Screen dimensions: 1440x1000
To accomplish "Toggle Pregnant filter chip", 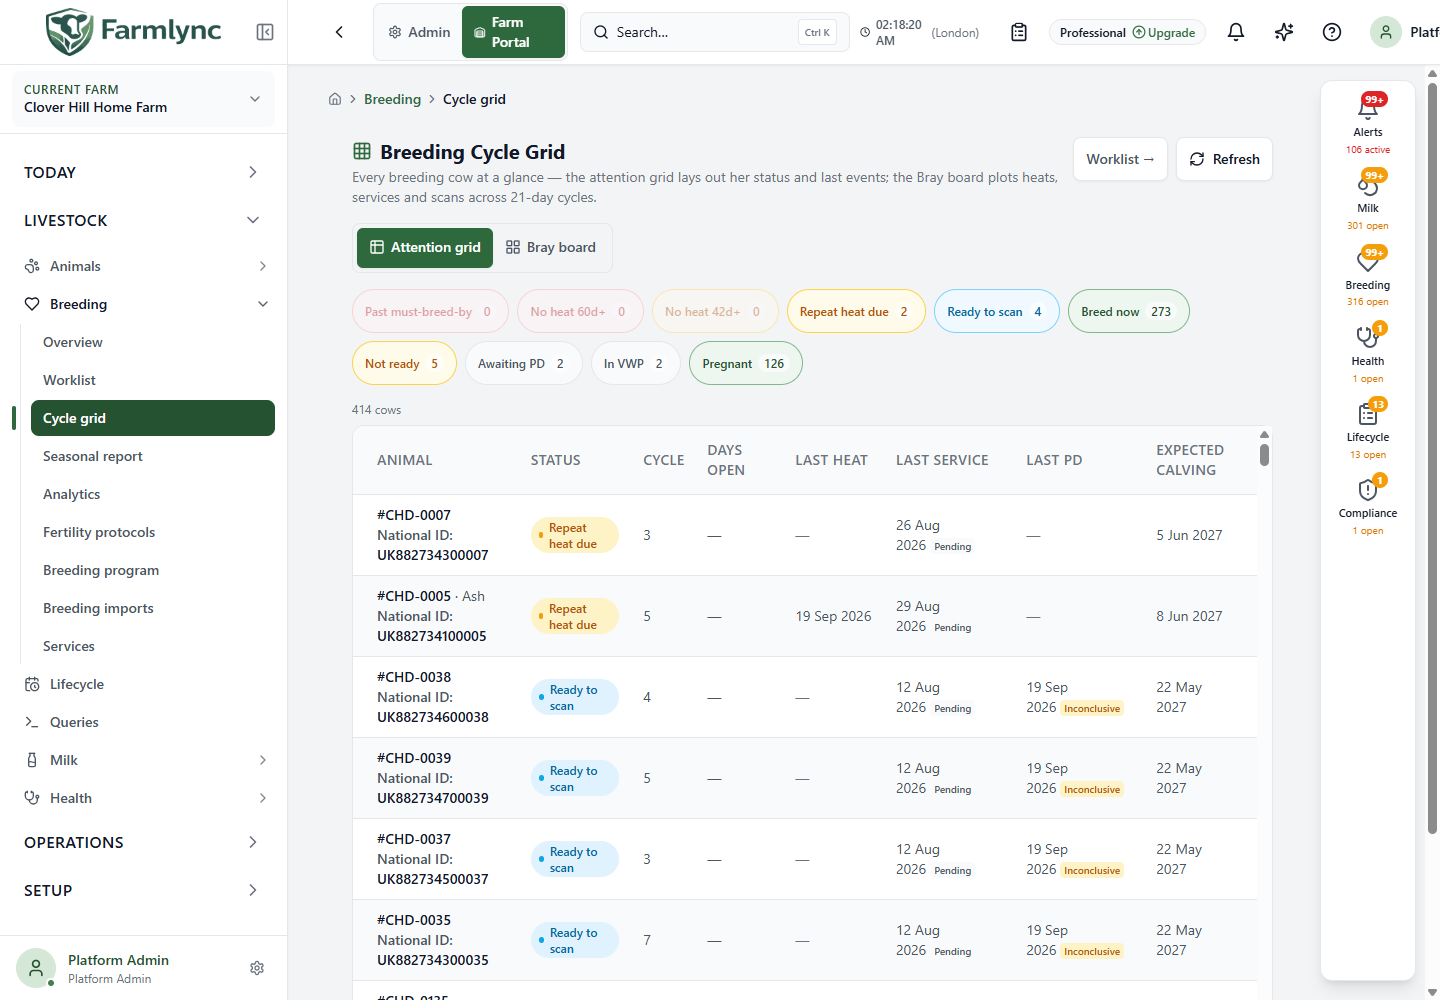I will pos(746,364).
